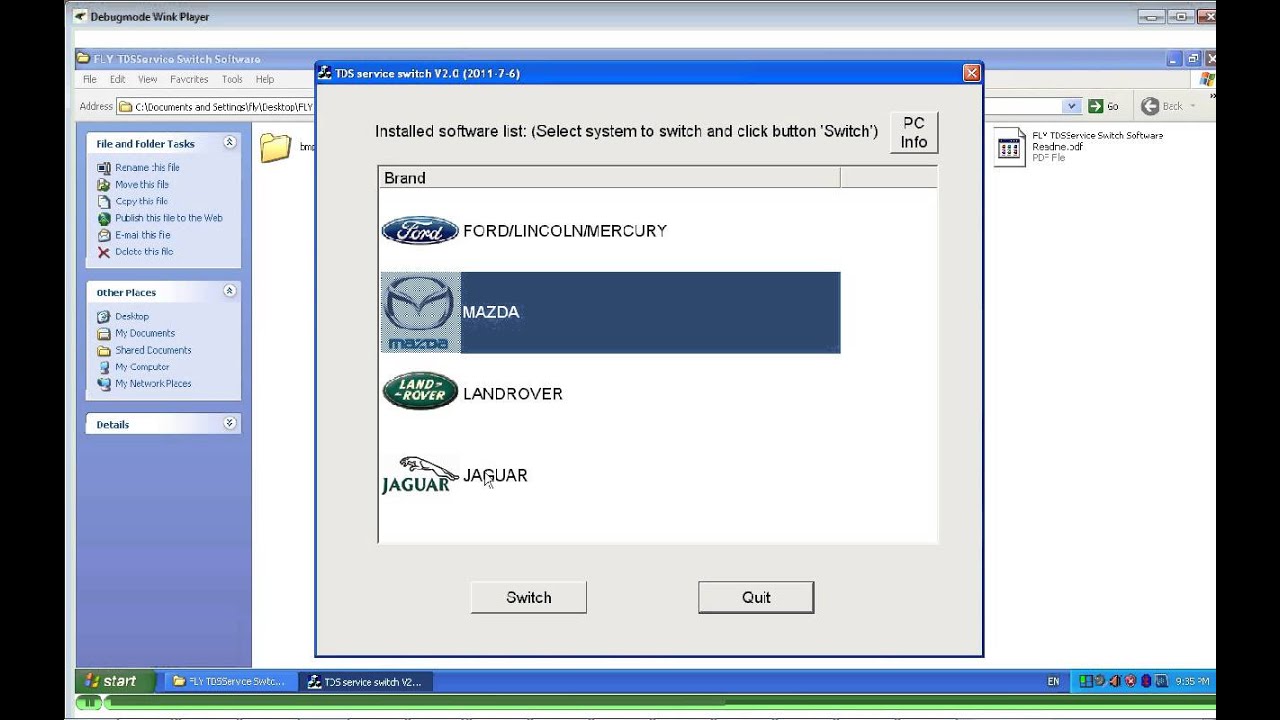Open the Edit menu in Explorer window
Viewport: 1280px width, 720px height.
(x=118, y=79)
